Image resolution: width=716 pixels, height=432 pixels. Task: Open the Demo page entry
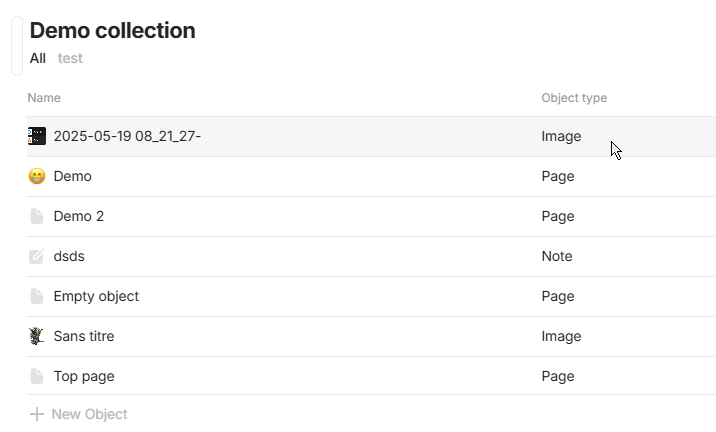pyautogui.click(x=73, y=176)
